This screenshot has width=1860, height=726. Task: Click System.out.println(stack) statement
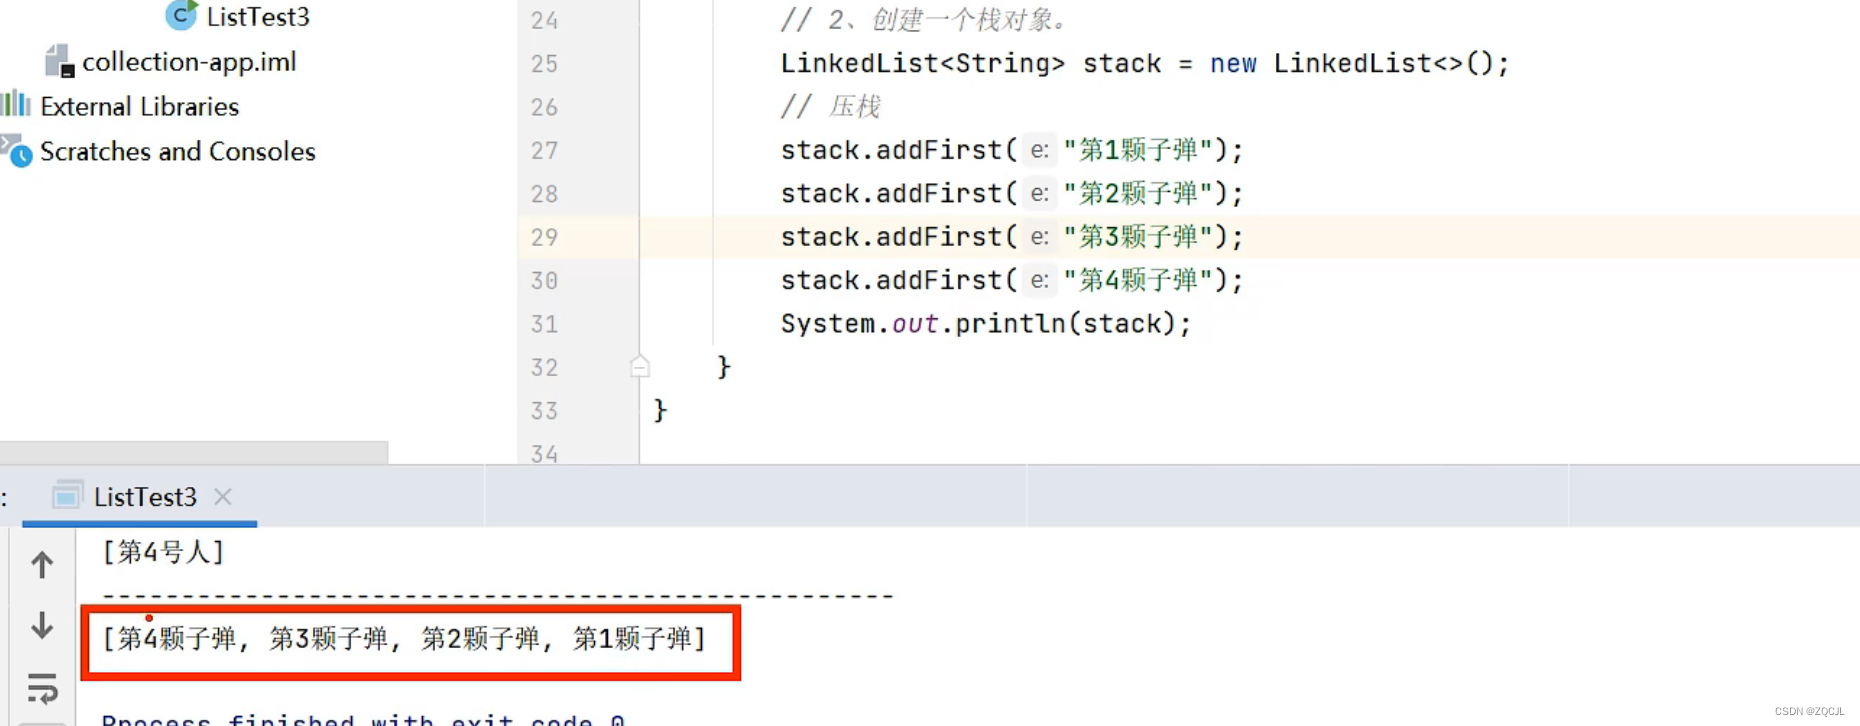pyautogui.click(x=986, y=324)
